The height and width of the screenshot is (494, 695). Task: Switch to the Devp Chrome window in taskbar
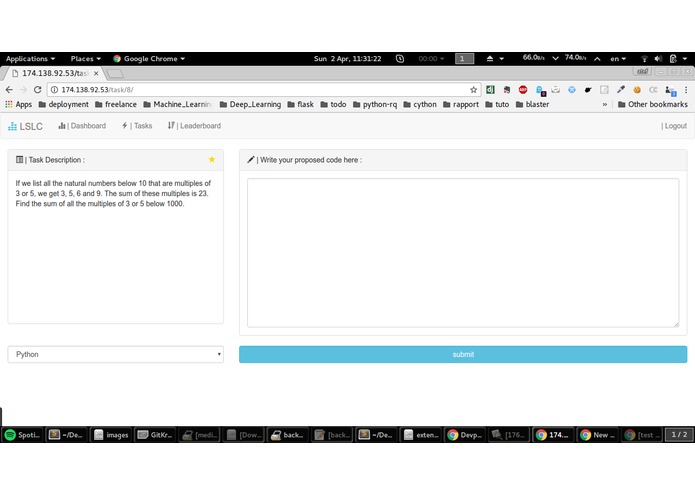465,435
